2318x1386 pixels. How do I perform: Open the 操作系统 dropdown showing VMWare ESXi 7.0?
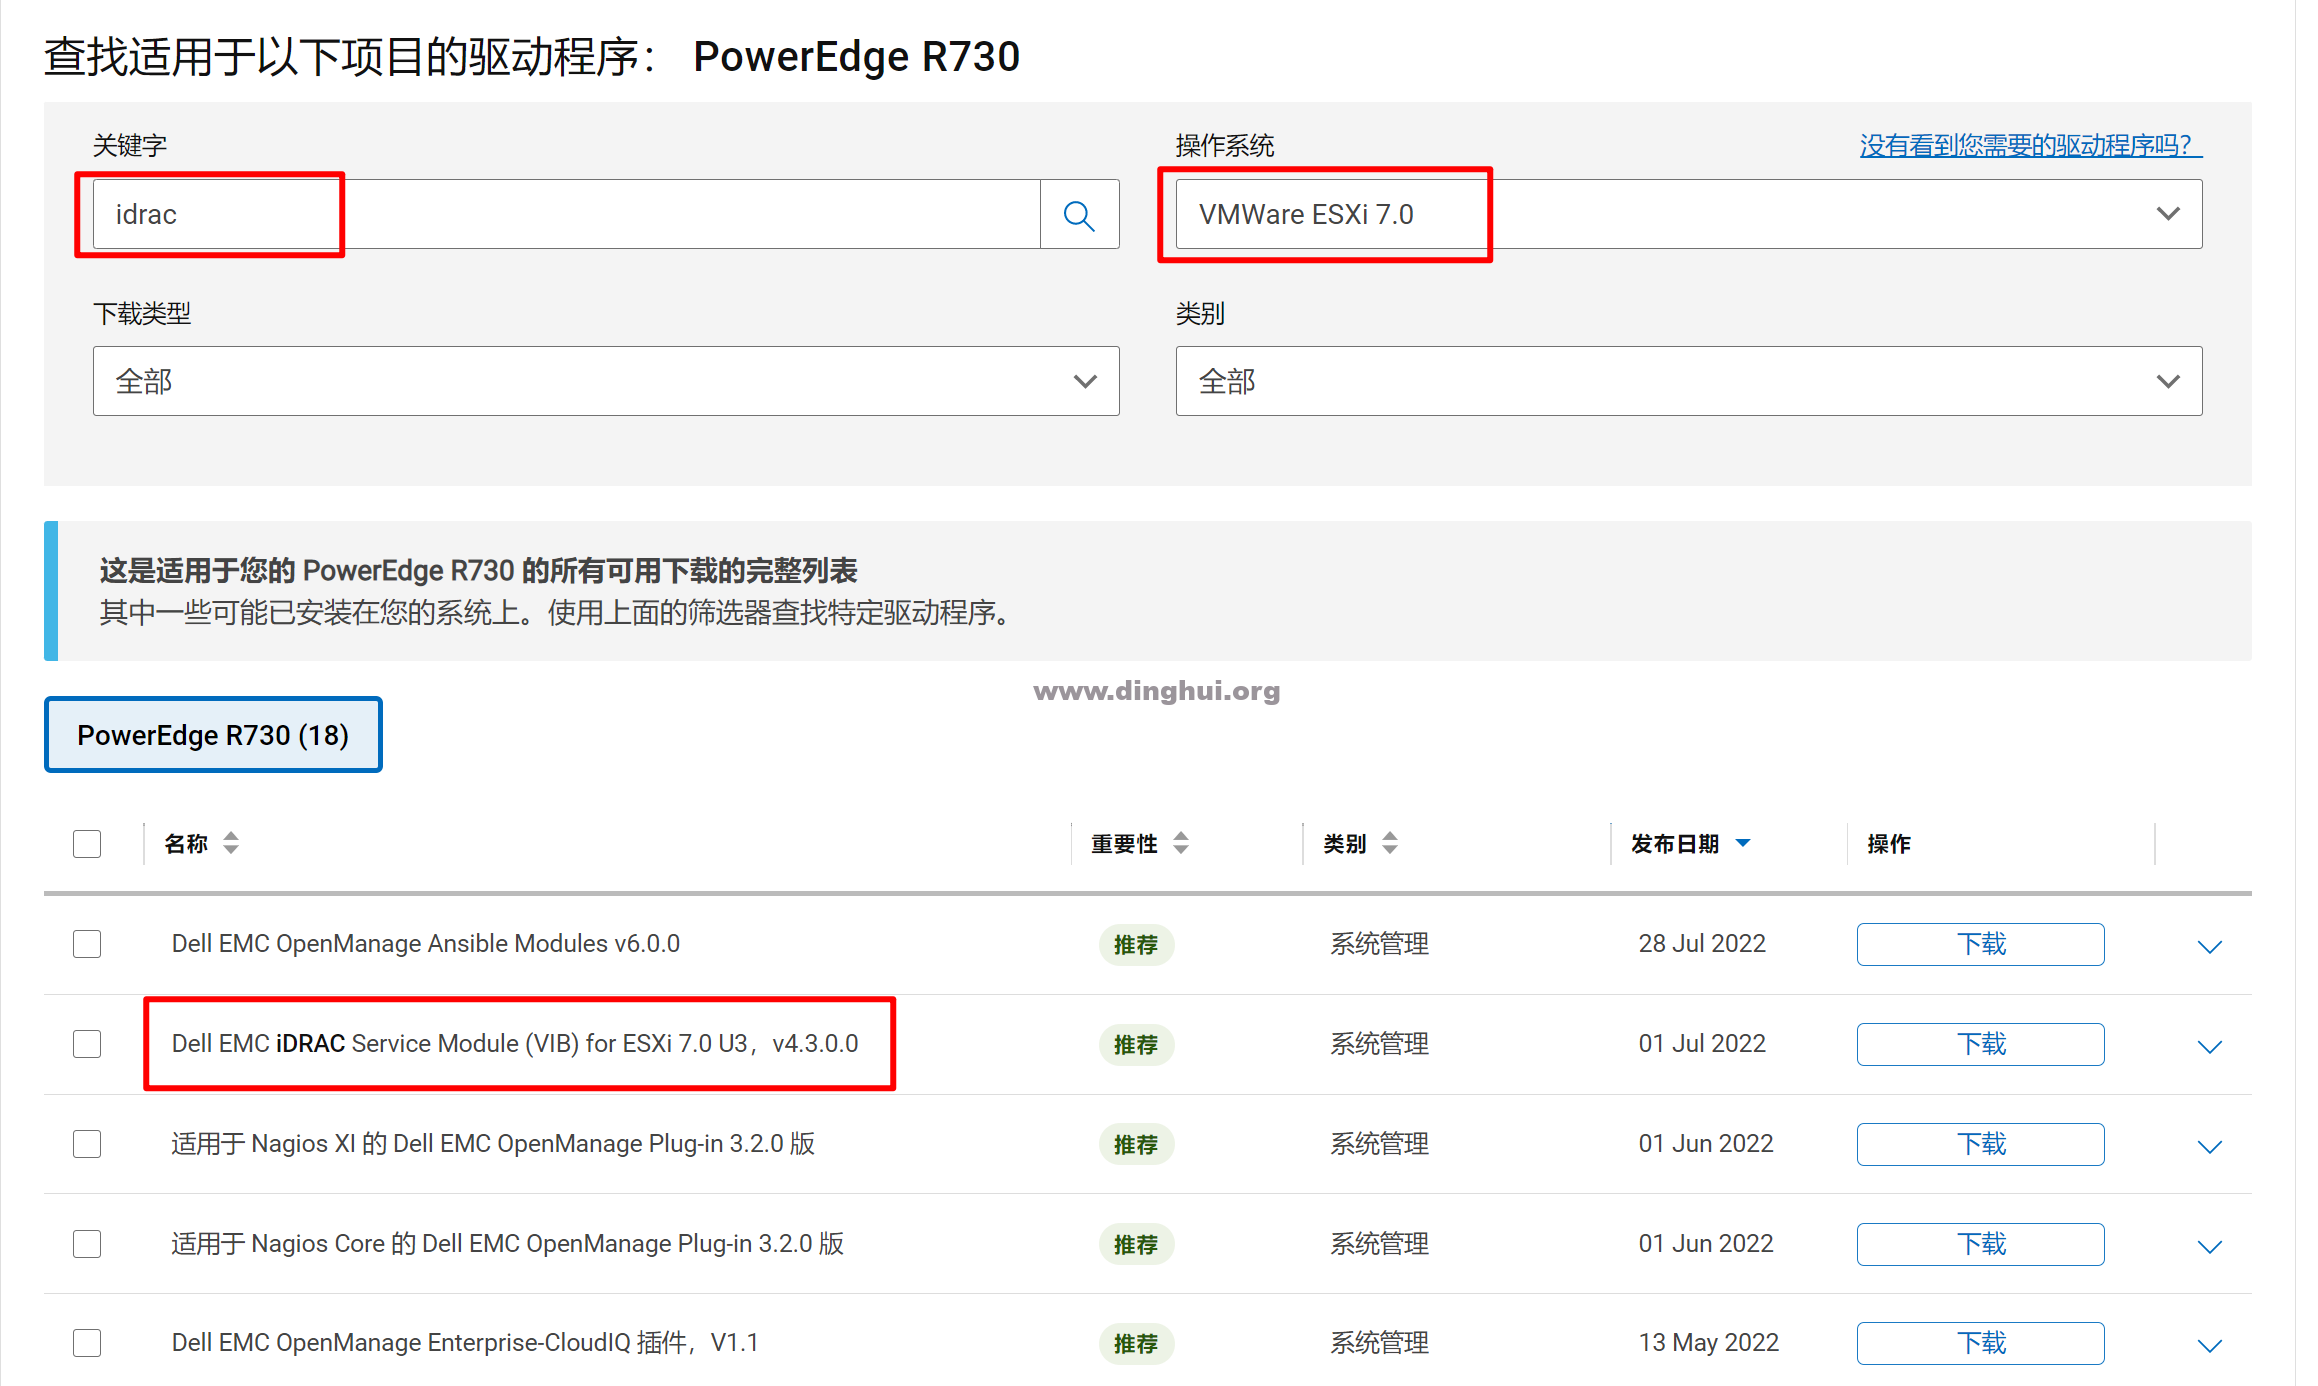point(1688,214)
